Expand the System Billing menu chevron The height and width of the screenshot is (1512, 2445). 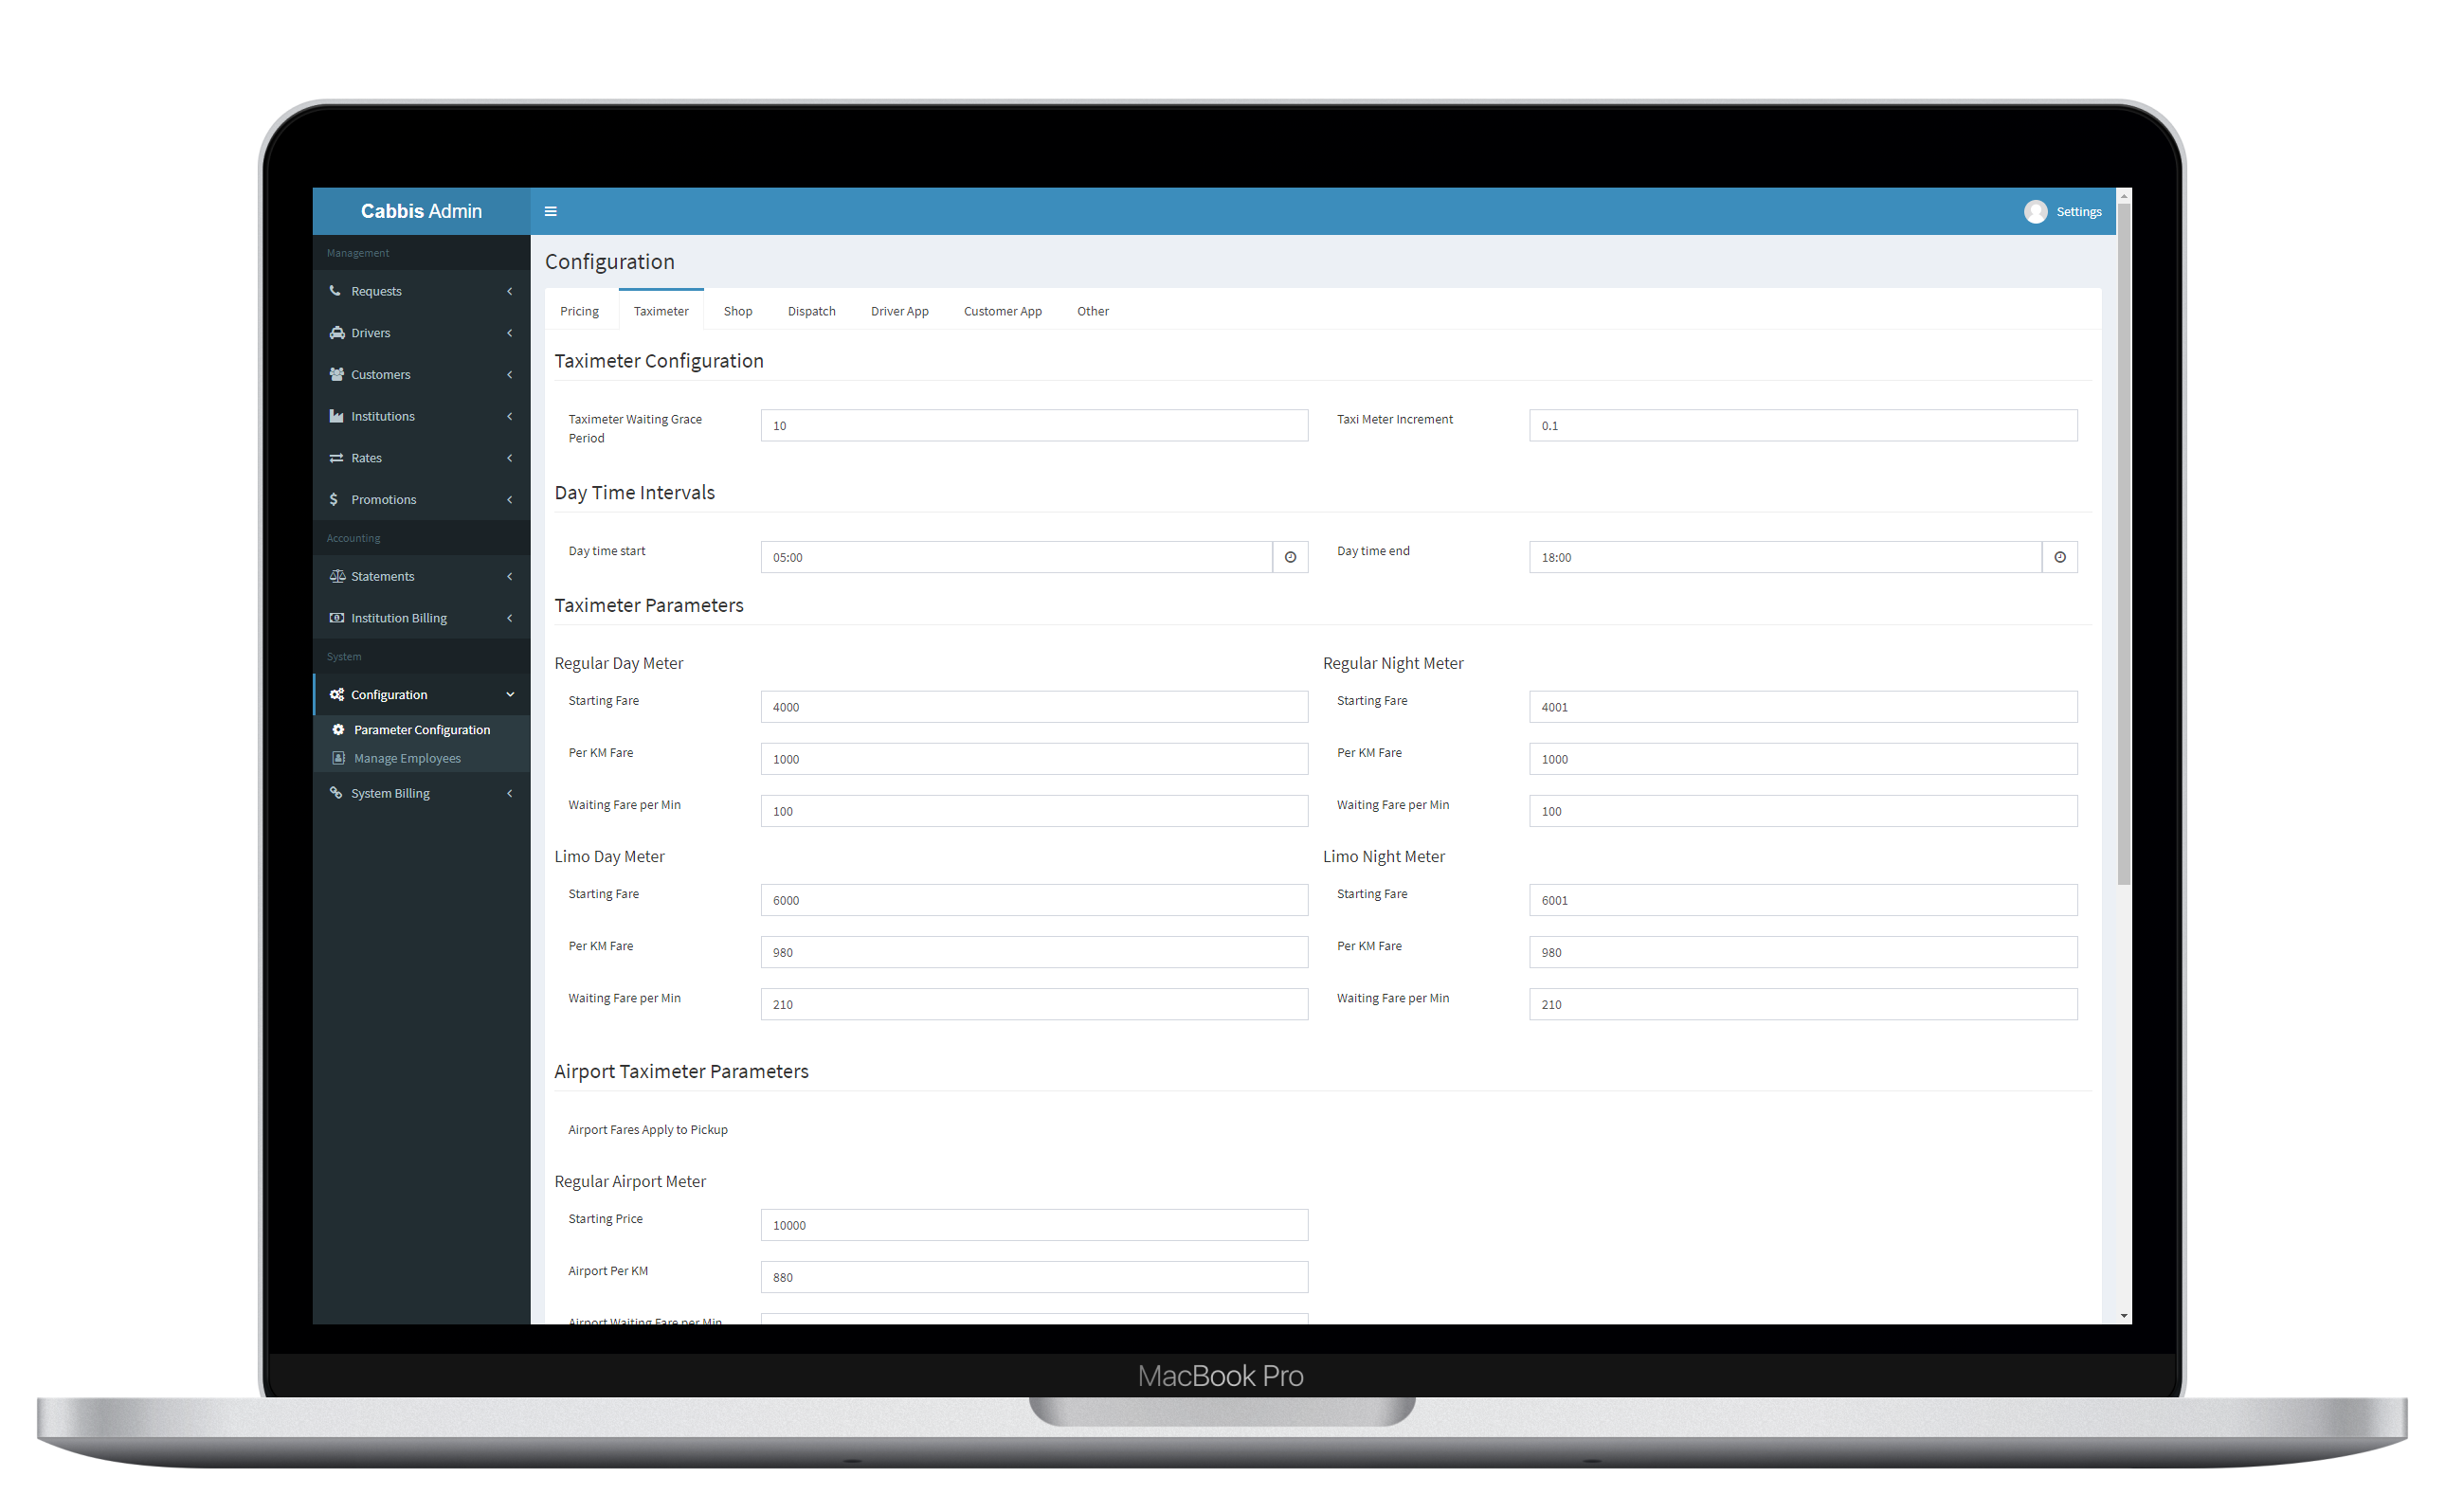[x=510, y=793]
